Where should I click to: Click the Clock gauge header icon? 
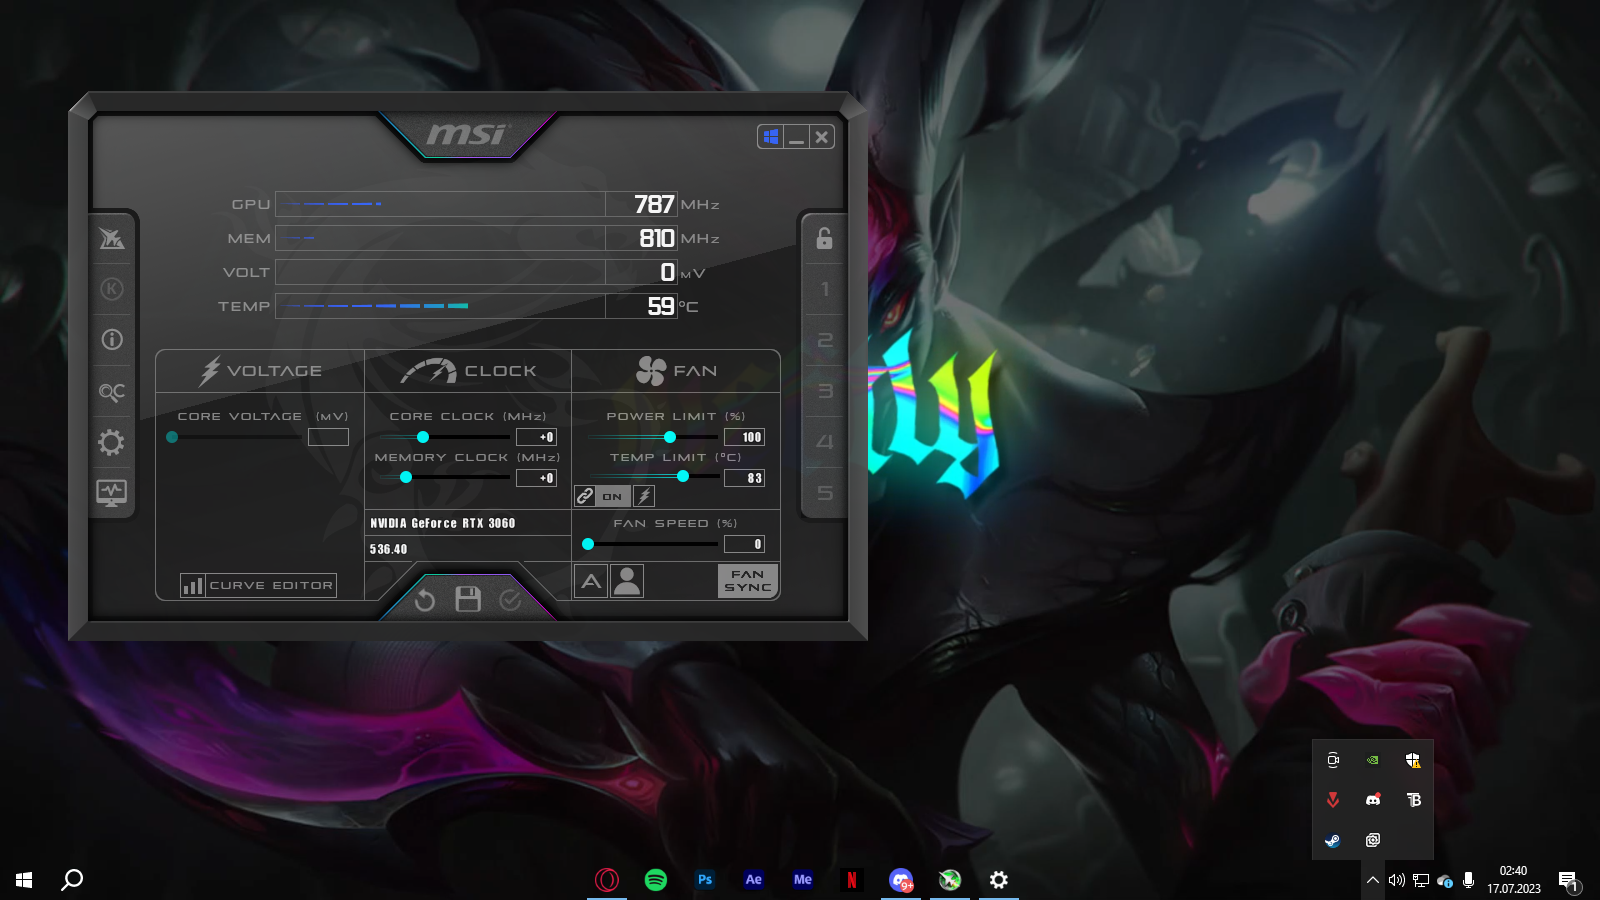428,371
